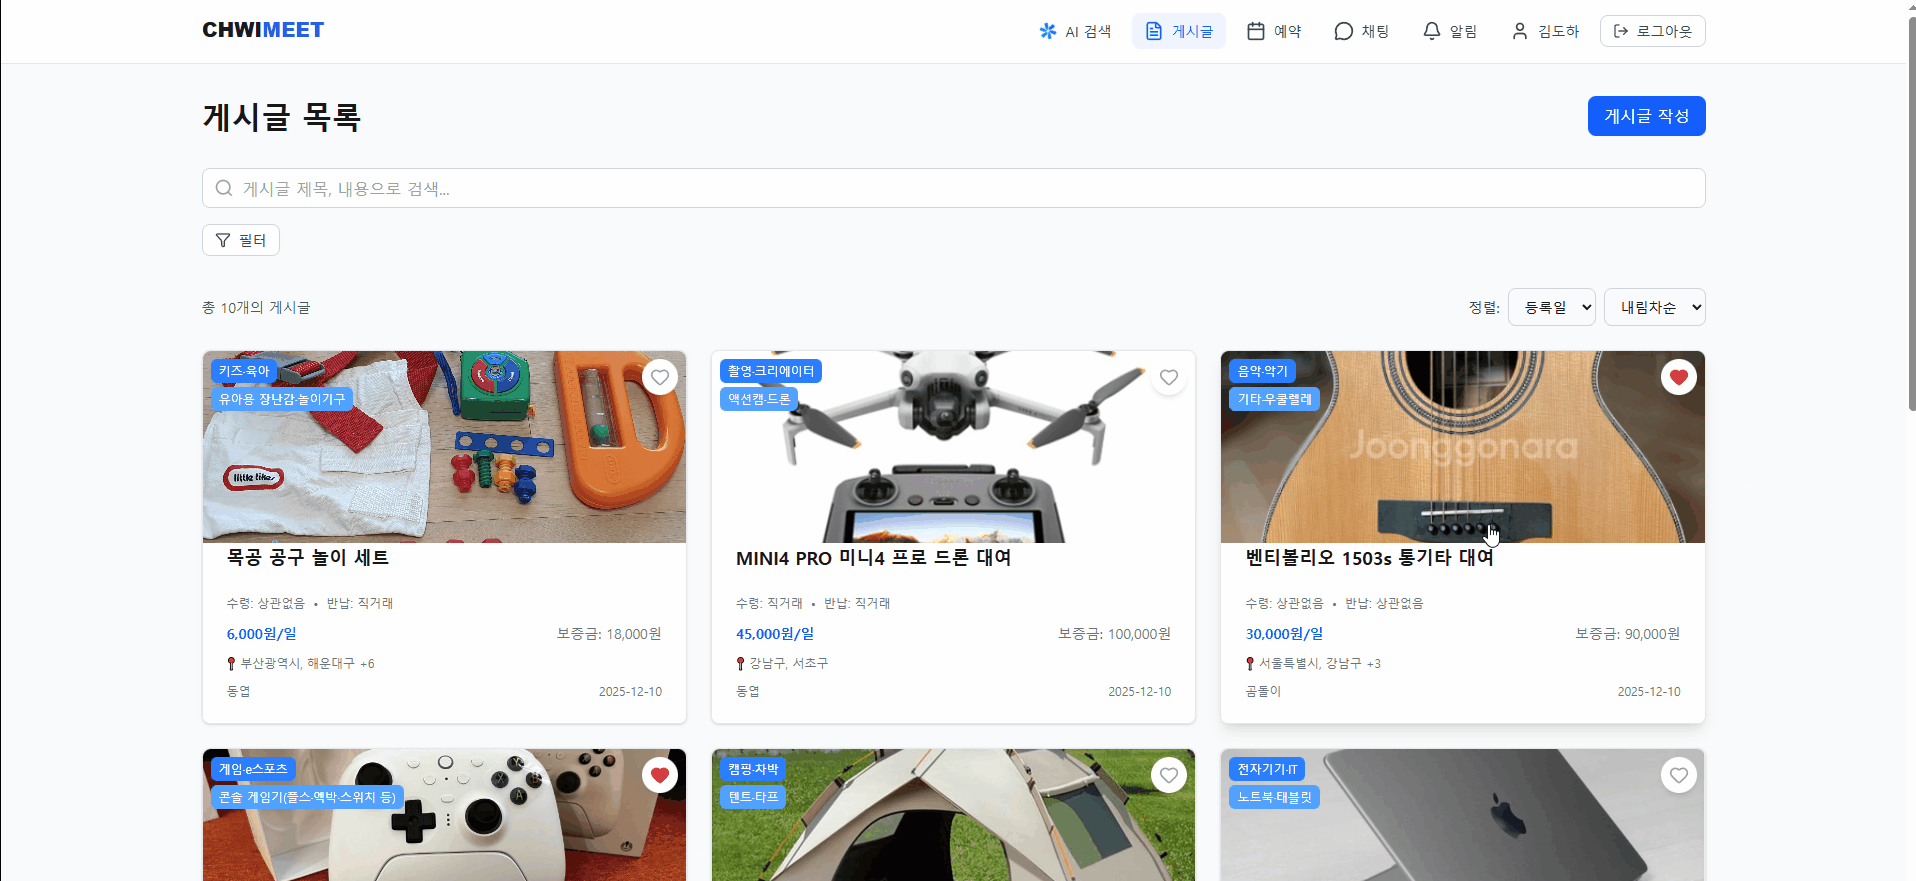Like the MINI4 PRO drone post
The height and width of the screenshot is (881, 1916).
1169,377
